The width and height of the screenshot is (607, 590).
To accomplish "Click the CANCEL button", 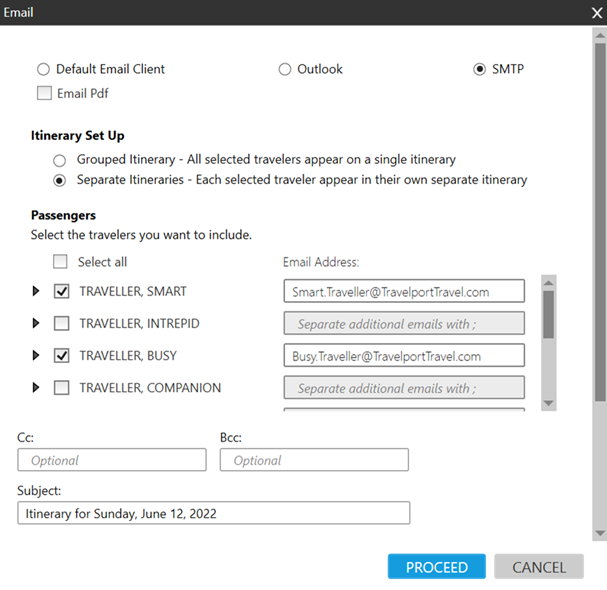I will (539, 567).
